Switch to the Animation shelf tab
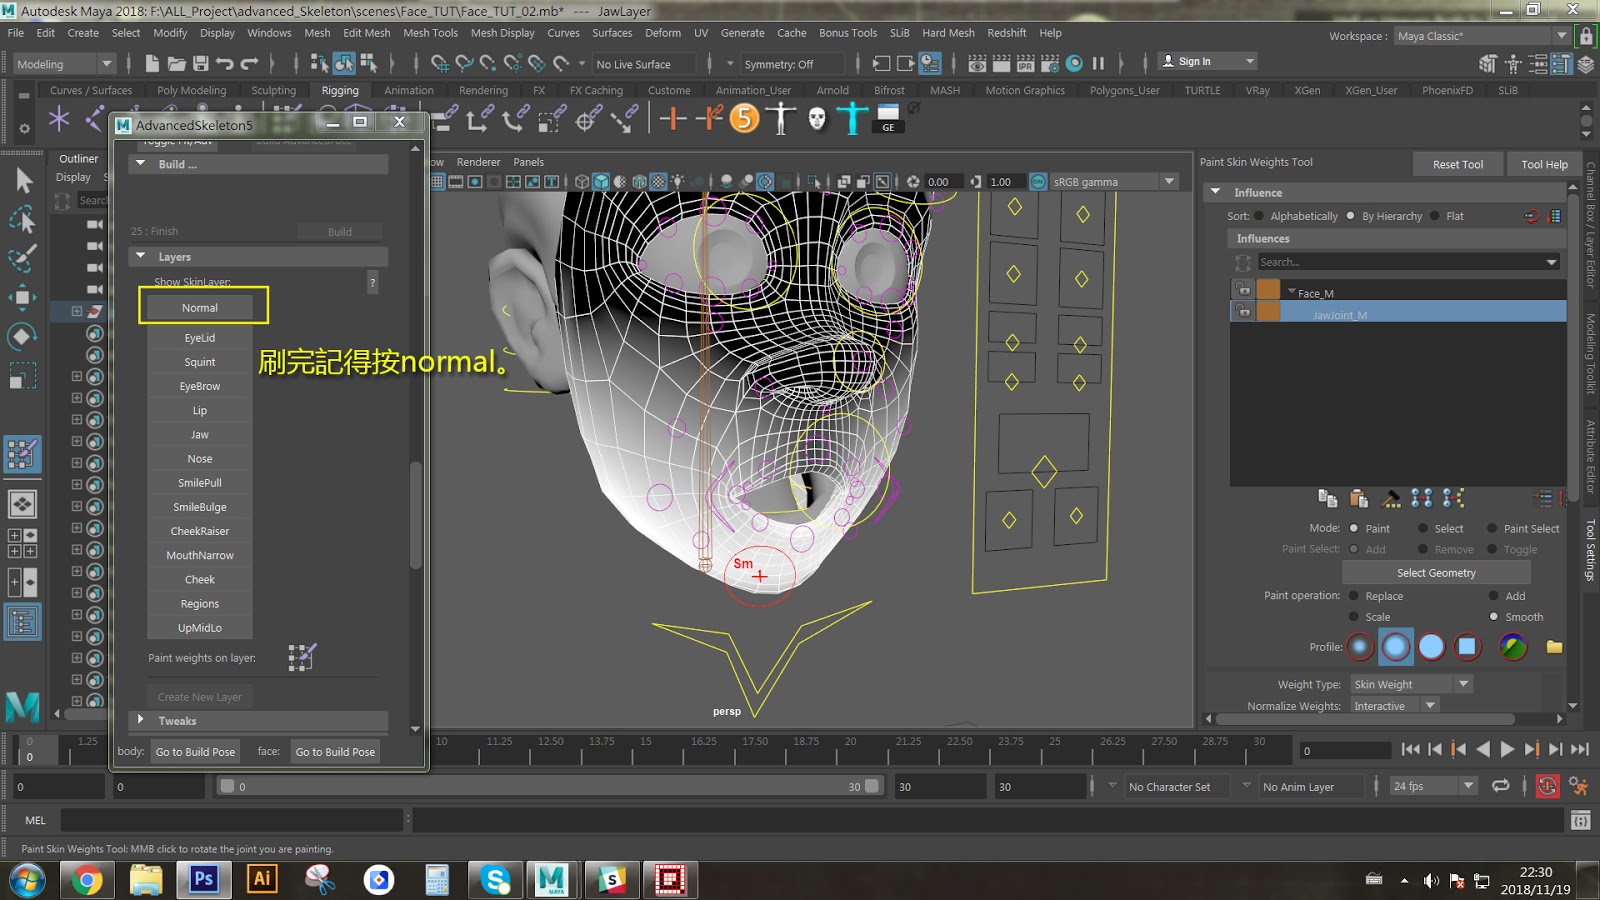1600x900 pixels. (408, 90)
